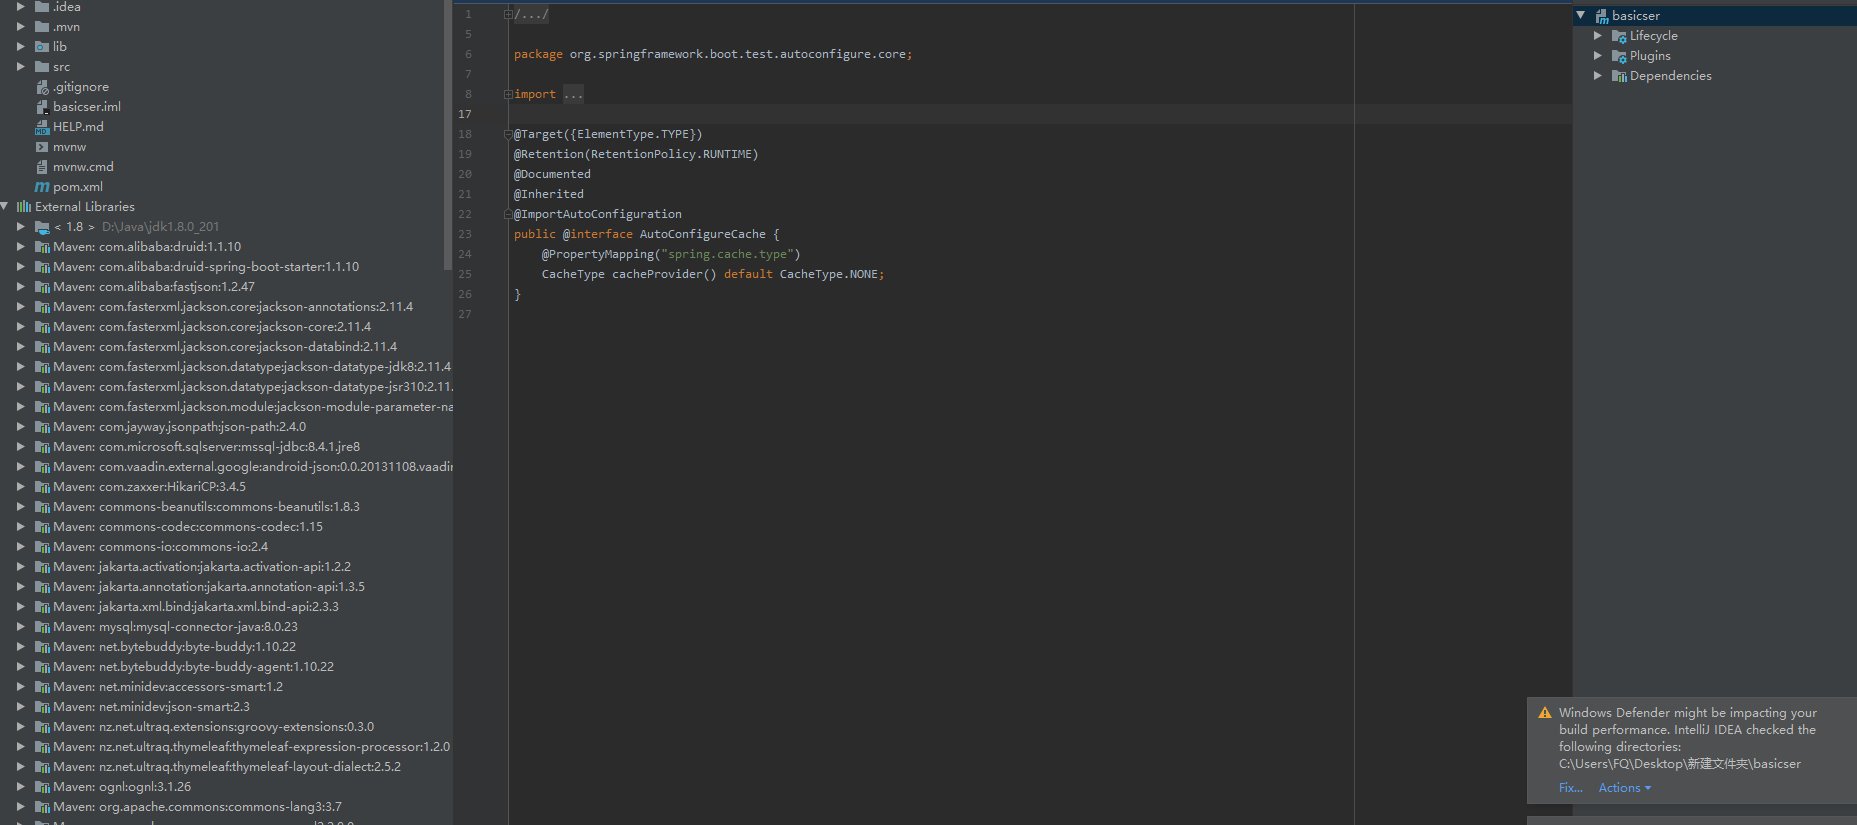Expand the .idea folder
The height and width of the screenshot is (825, 1857).
point(20,7)
